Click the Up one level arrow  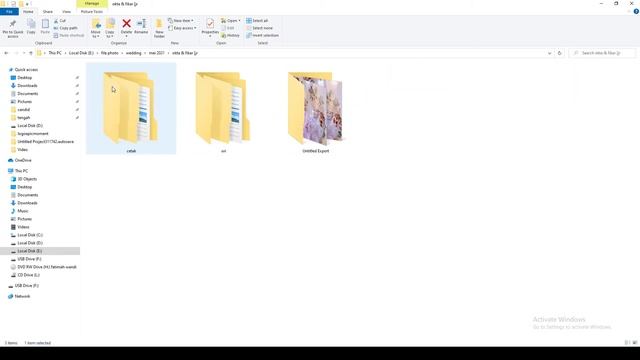click(31, 53)
